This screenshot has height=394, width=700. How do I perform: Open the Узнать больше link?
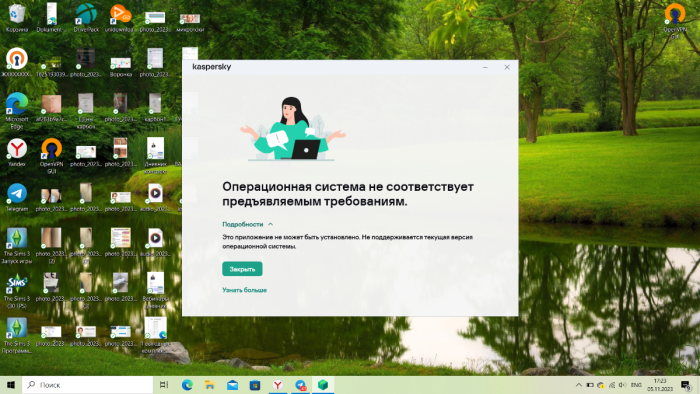point(245,290)
